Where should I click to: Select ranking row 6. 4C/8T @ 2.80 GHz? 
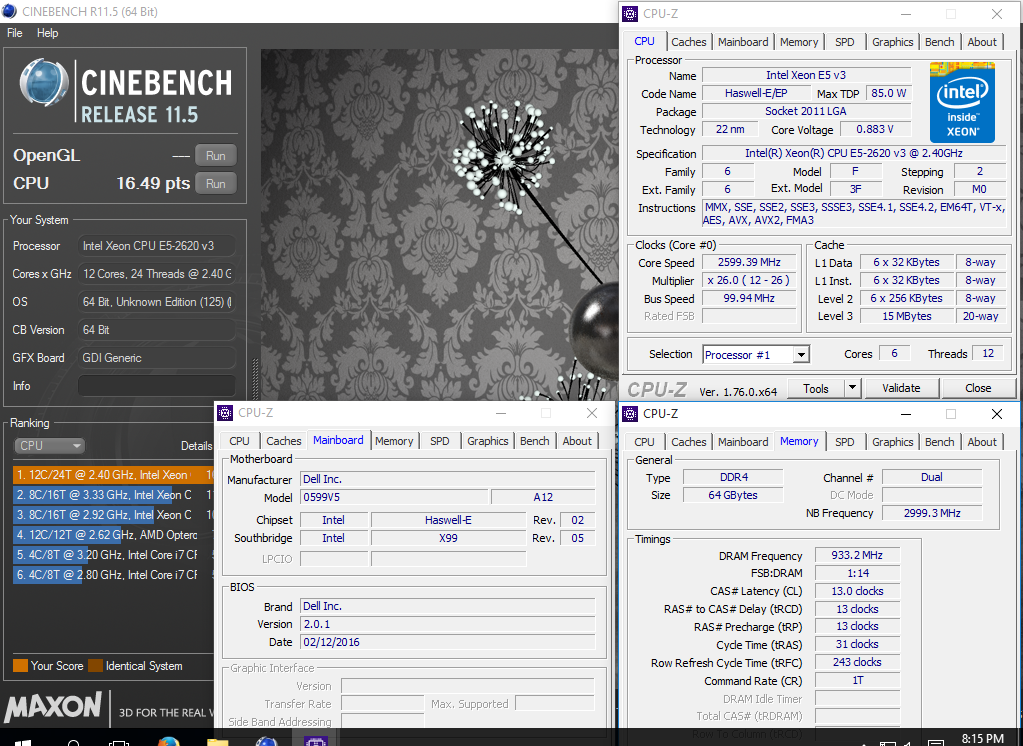(113, 574)
